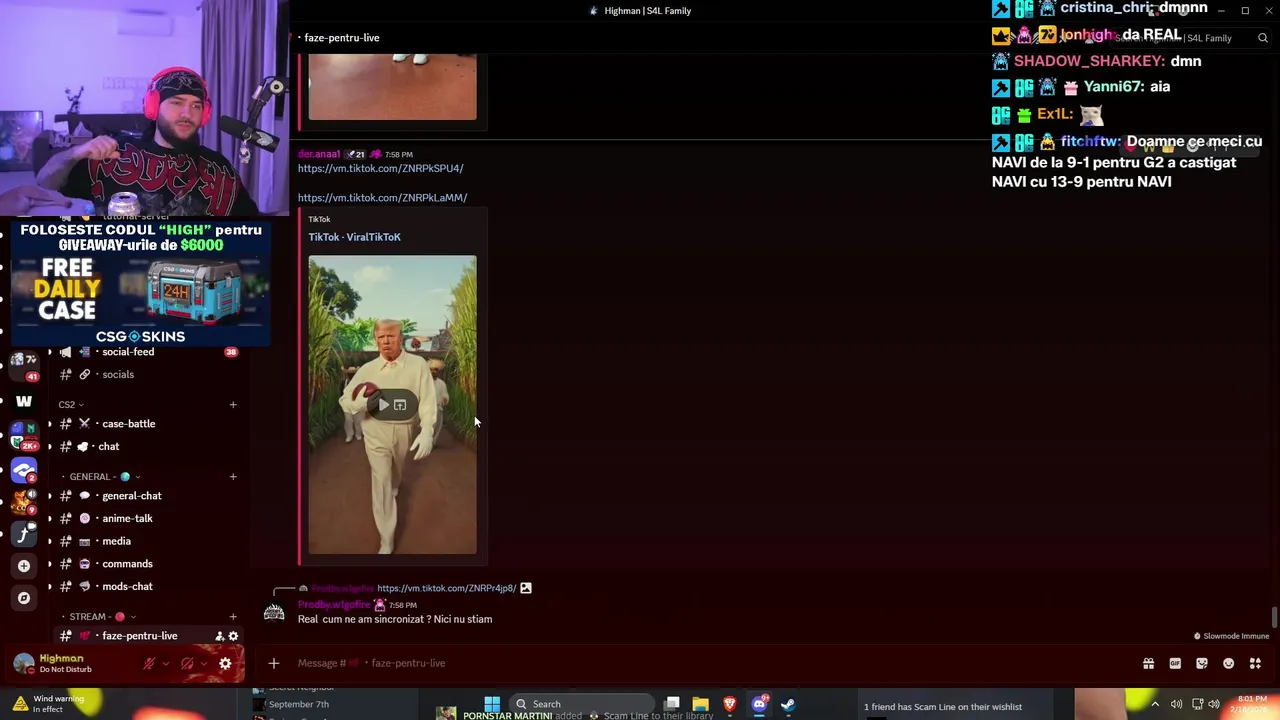Open the GIF picker
1280x720 pixels.
1175,663
